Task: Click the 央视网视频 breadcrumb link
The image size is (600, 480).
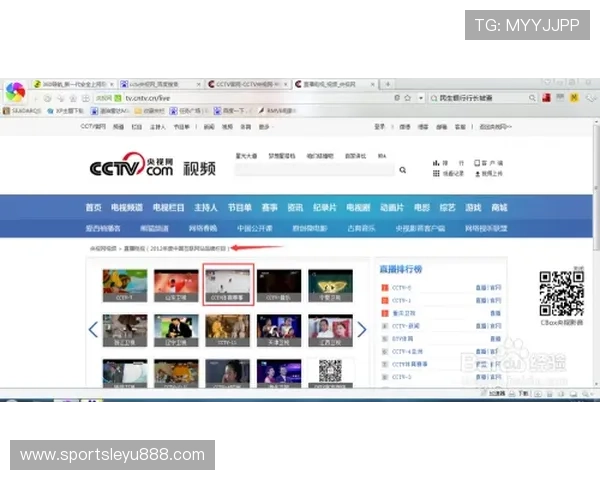Action: (x=103, y=248)
